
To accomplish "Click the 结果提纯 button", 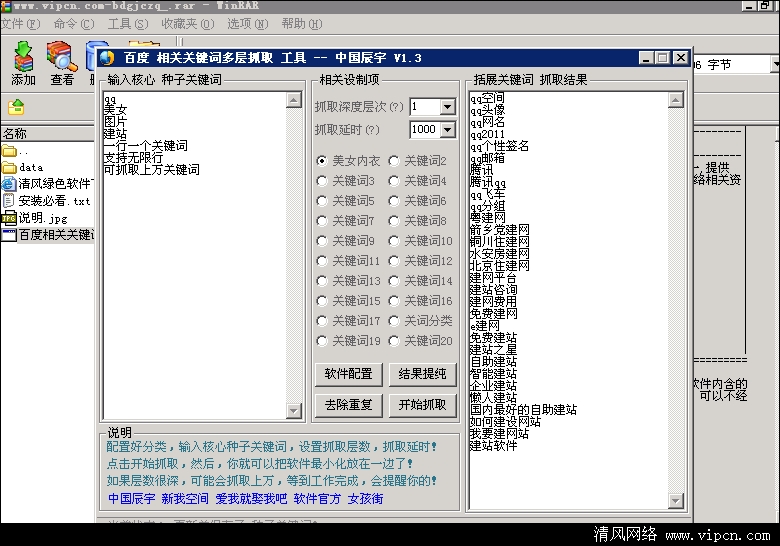I will [x=422, y=374].
